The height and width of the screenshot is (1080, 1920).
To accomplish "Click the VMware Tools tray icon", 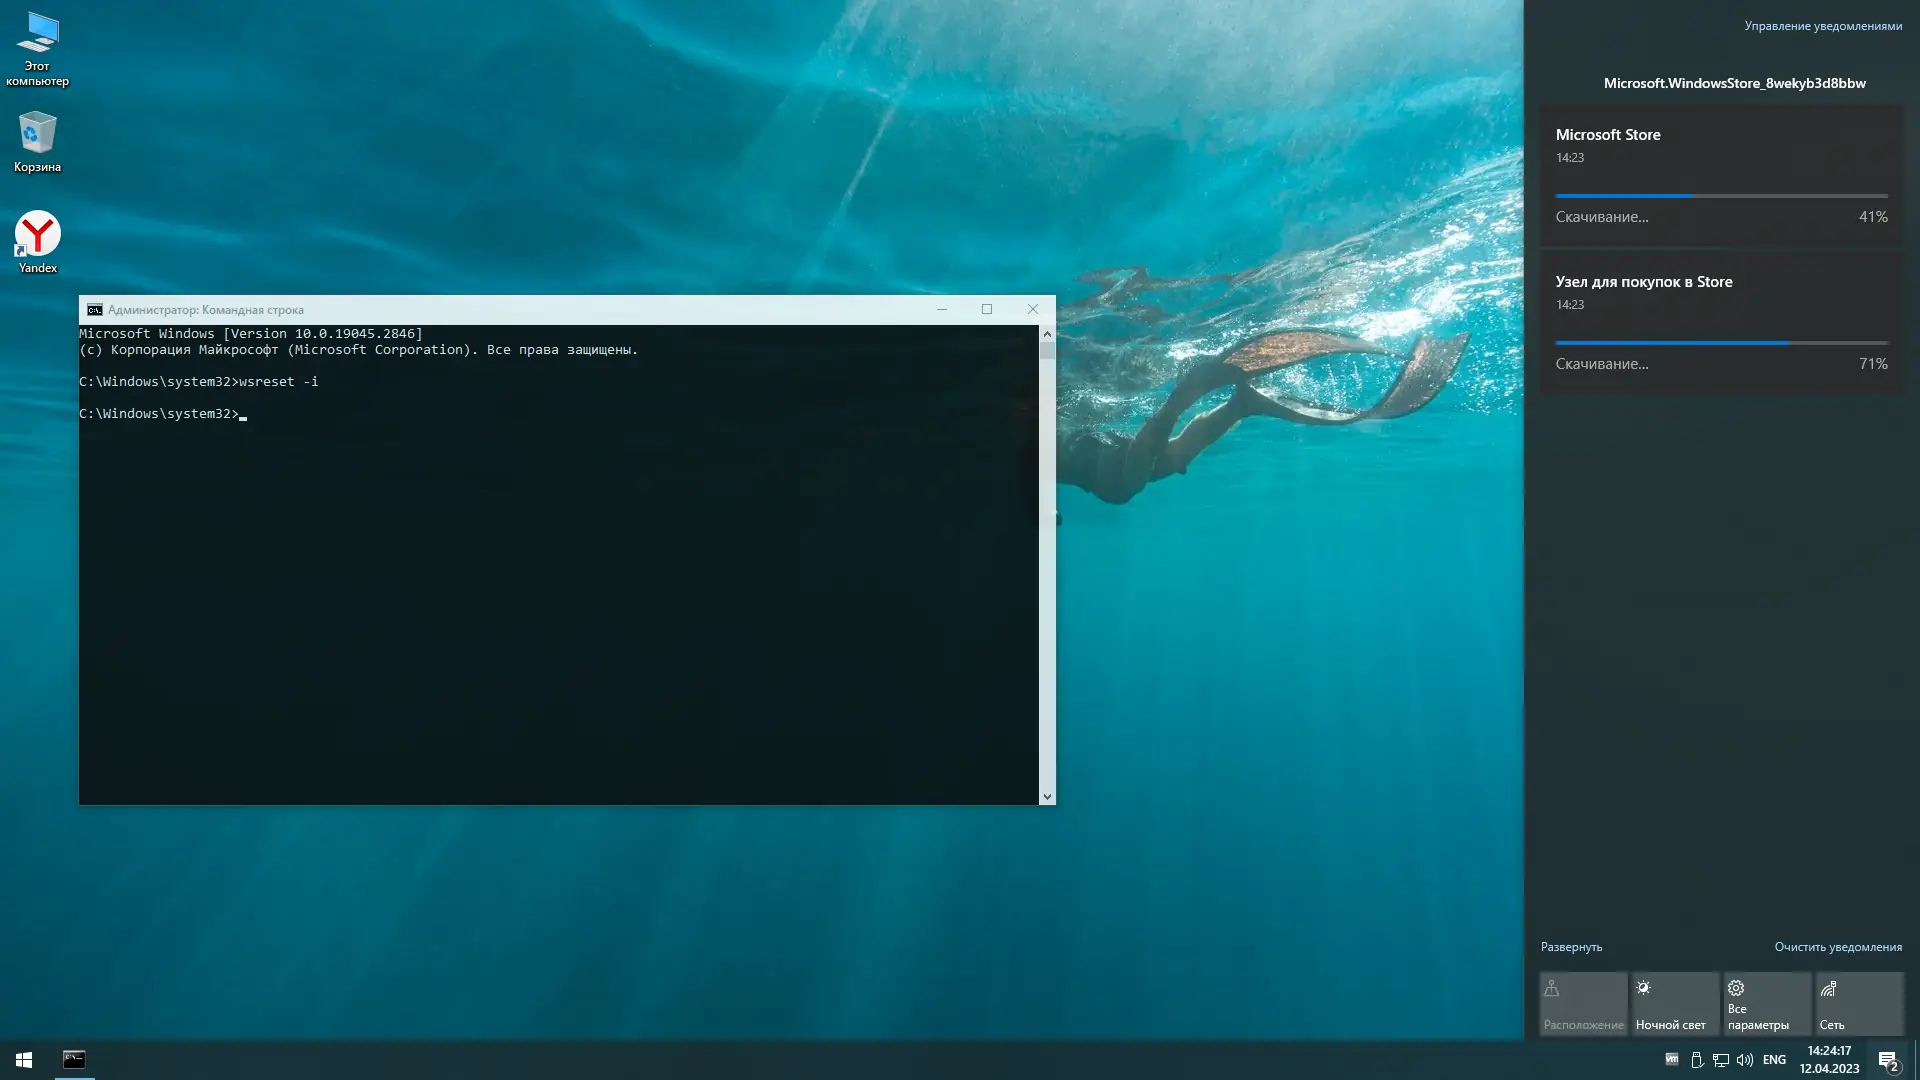I will click(x=1672, y=1060).
